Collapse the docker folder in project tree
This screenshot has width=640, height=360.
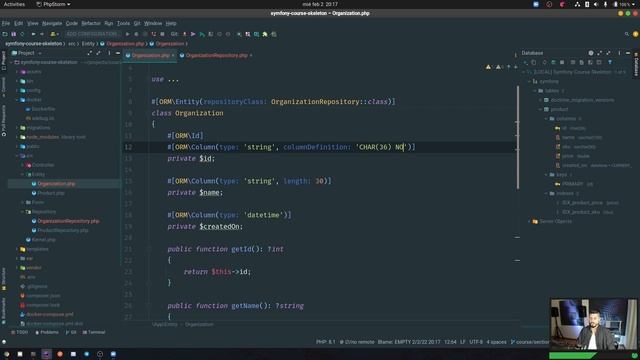click(x=17, y=100)
